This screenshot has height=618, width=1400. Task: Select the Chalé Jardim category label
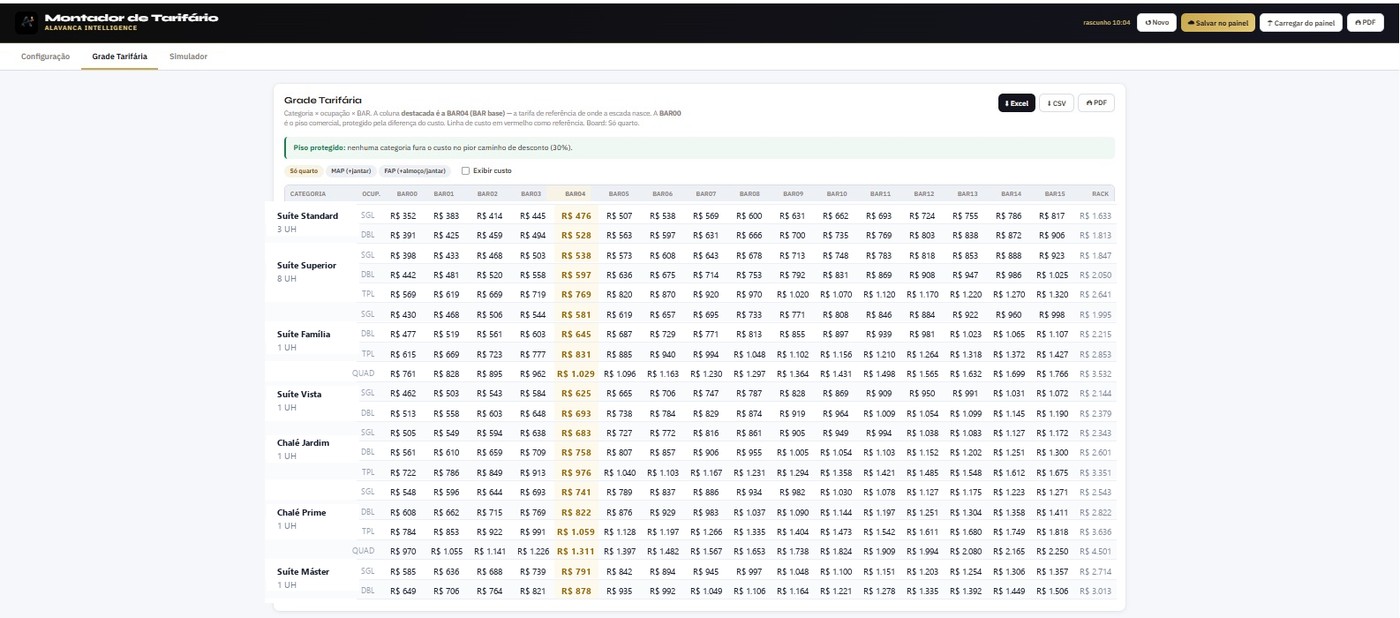pos(303,442)
